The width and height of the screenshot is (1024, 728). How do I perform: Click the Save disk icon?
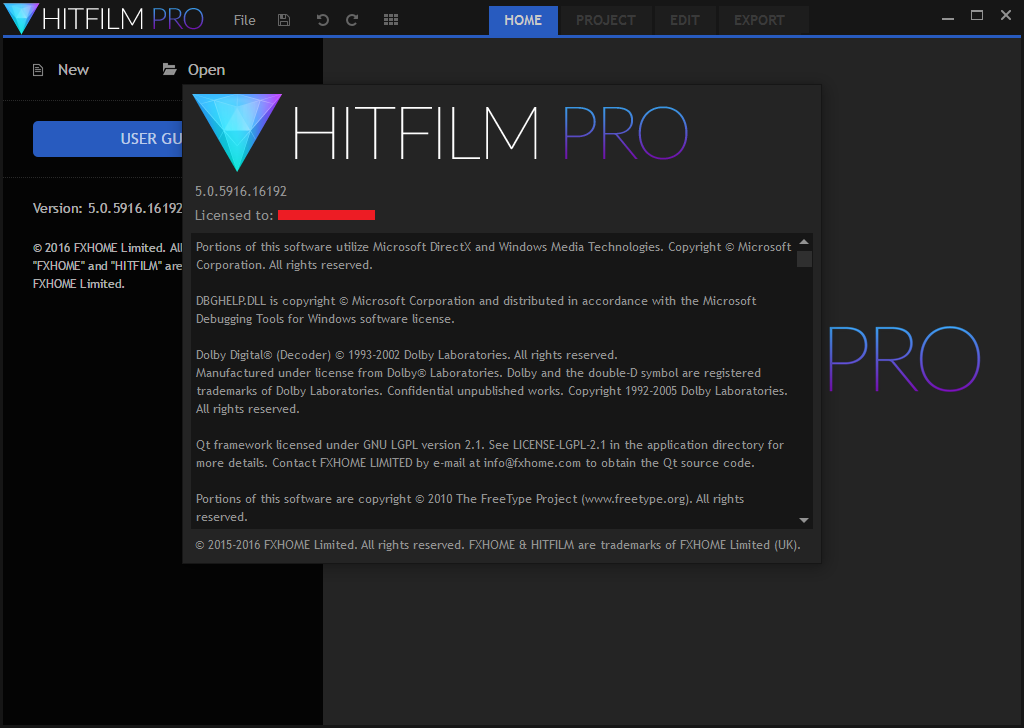coord(283,20)
